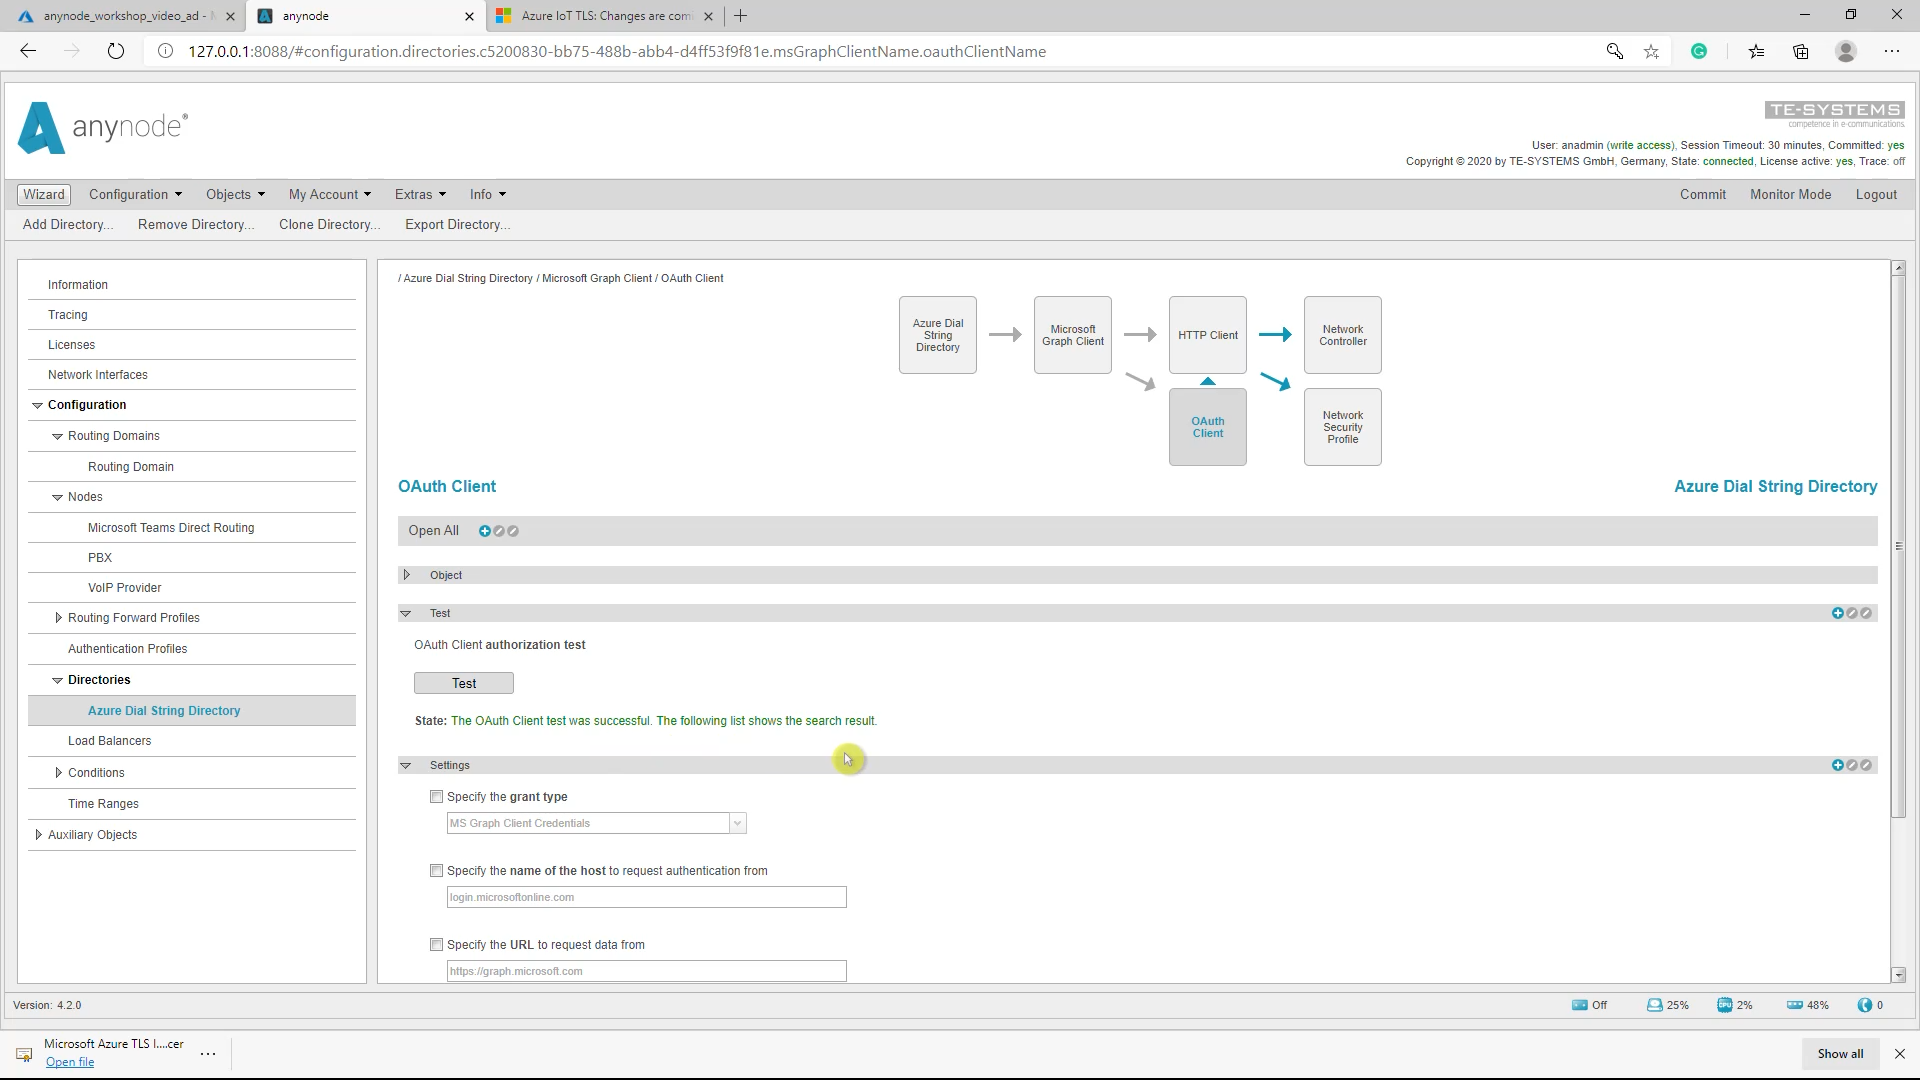This screenshot has width=1920, height=1080.
Task: Open the browser profile avatar
Action: pos(1846,51)
